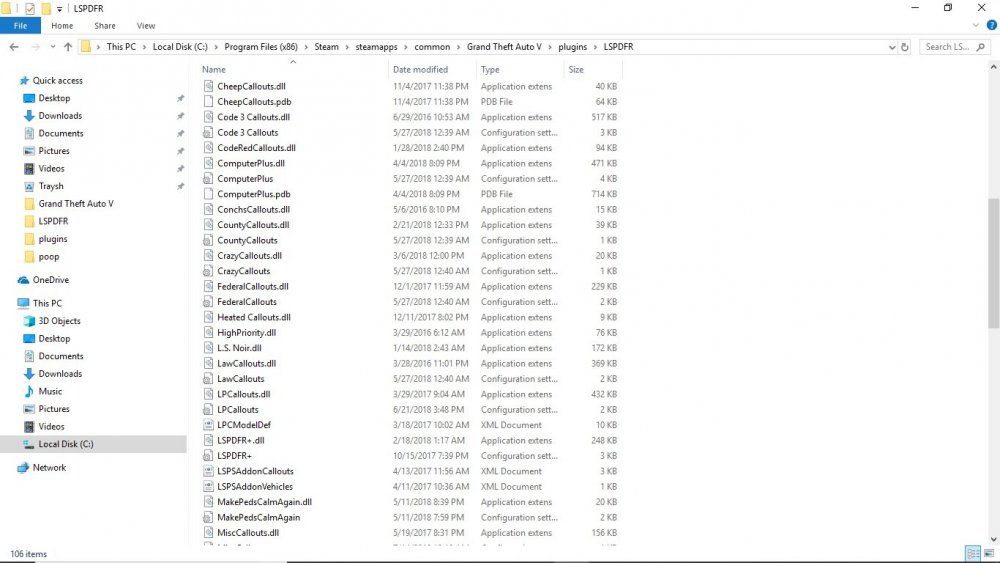Open Traysh in Quick access

(x=51, y=186)
